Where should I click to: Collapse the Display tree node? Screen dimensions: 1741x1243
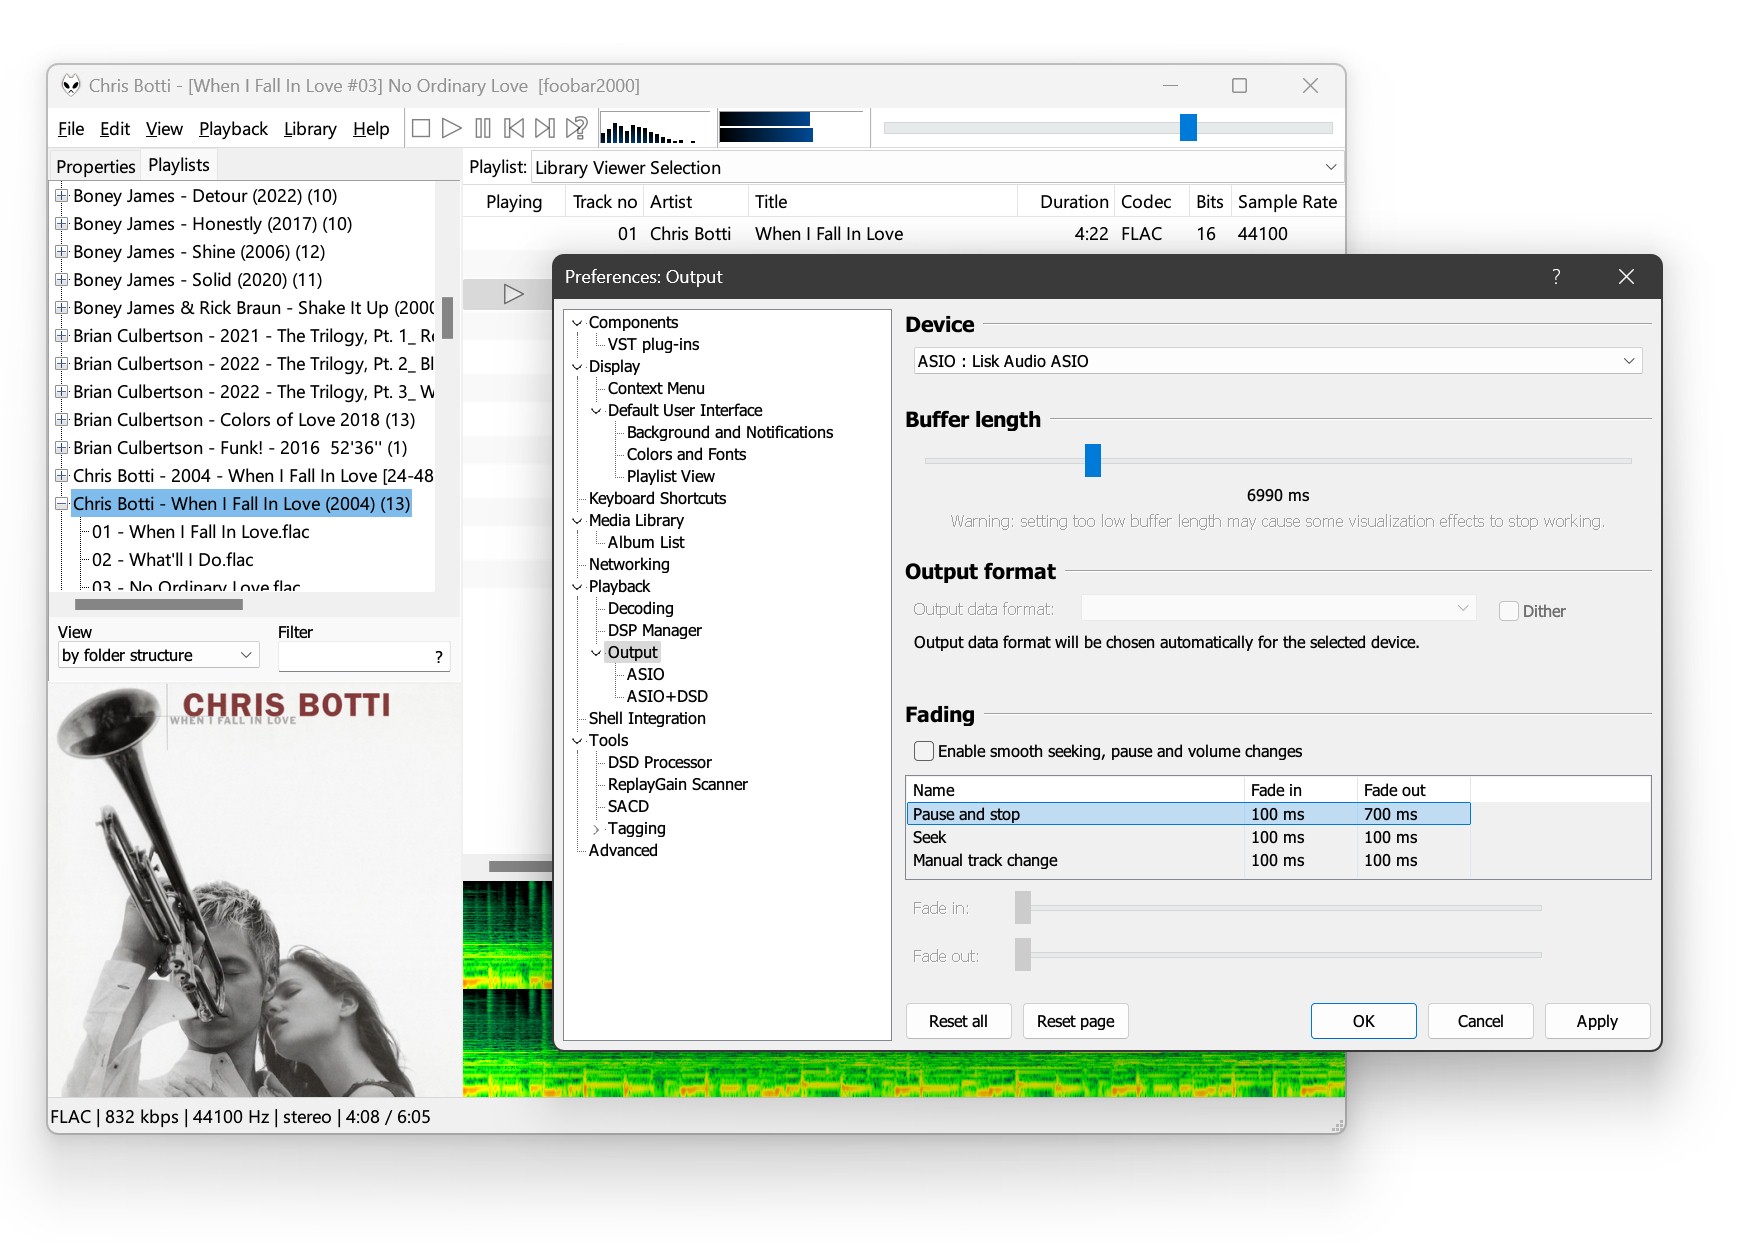tap(577, 367)
